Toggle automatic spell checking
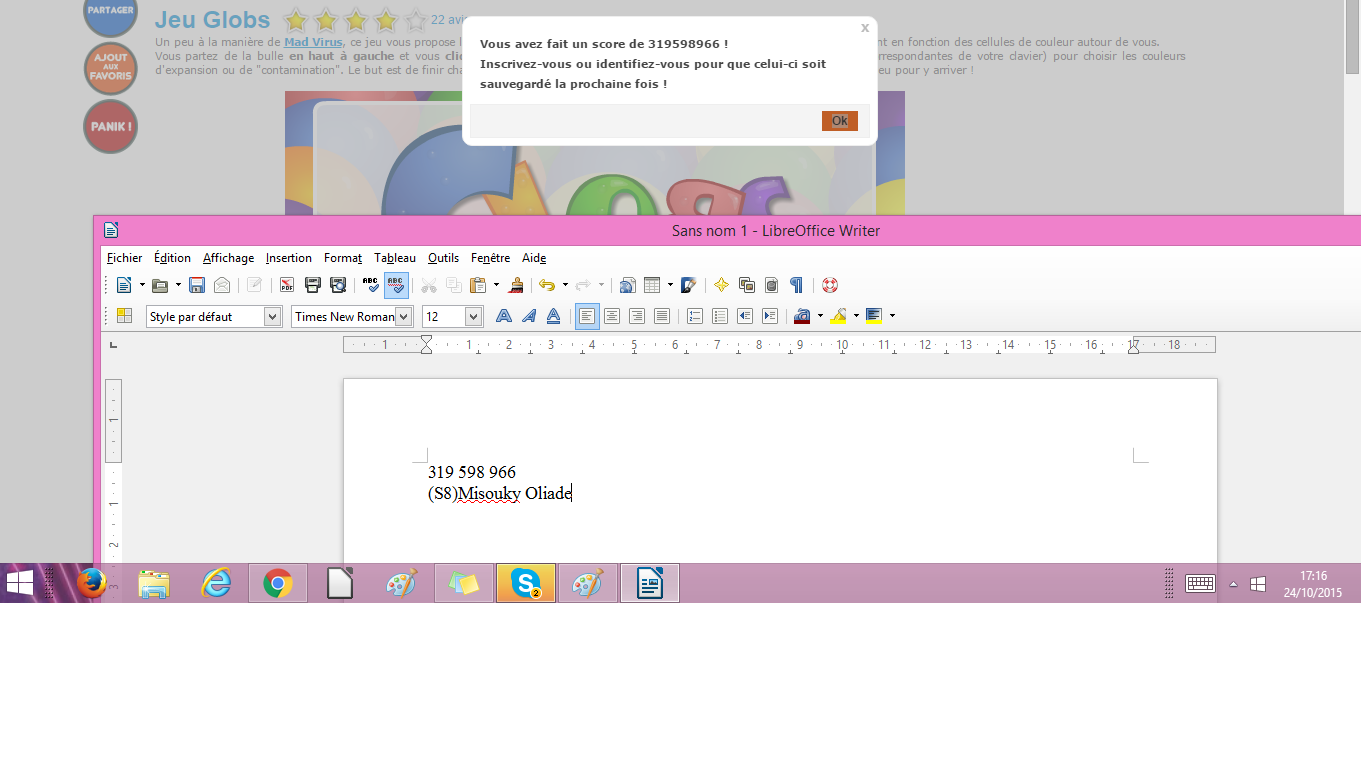 tap(396, 285)
